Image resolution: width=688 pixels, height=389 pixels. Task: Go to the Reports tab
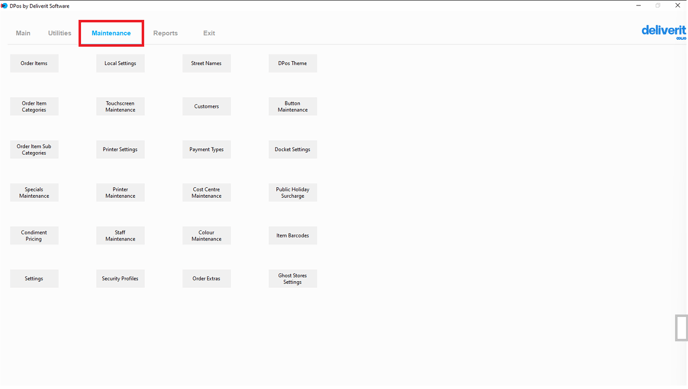click(165, 33)
